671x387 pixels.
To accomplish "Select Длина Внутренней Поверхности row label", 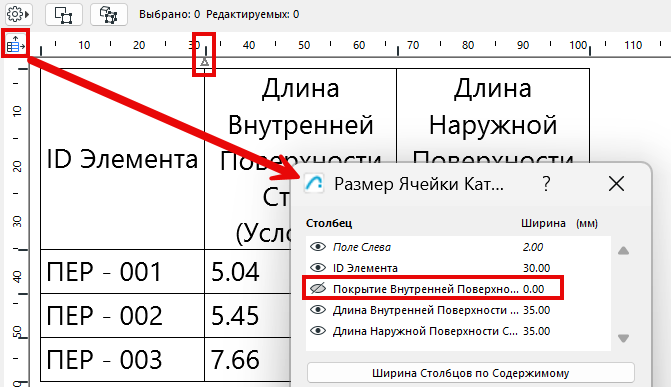I will 425,310.
